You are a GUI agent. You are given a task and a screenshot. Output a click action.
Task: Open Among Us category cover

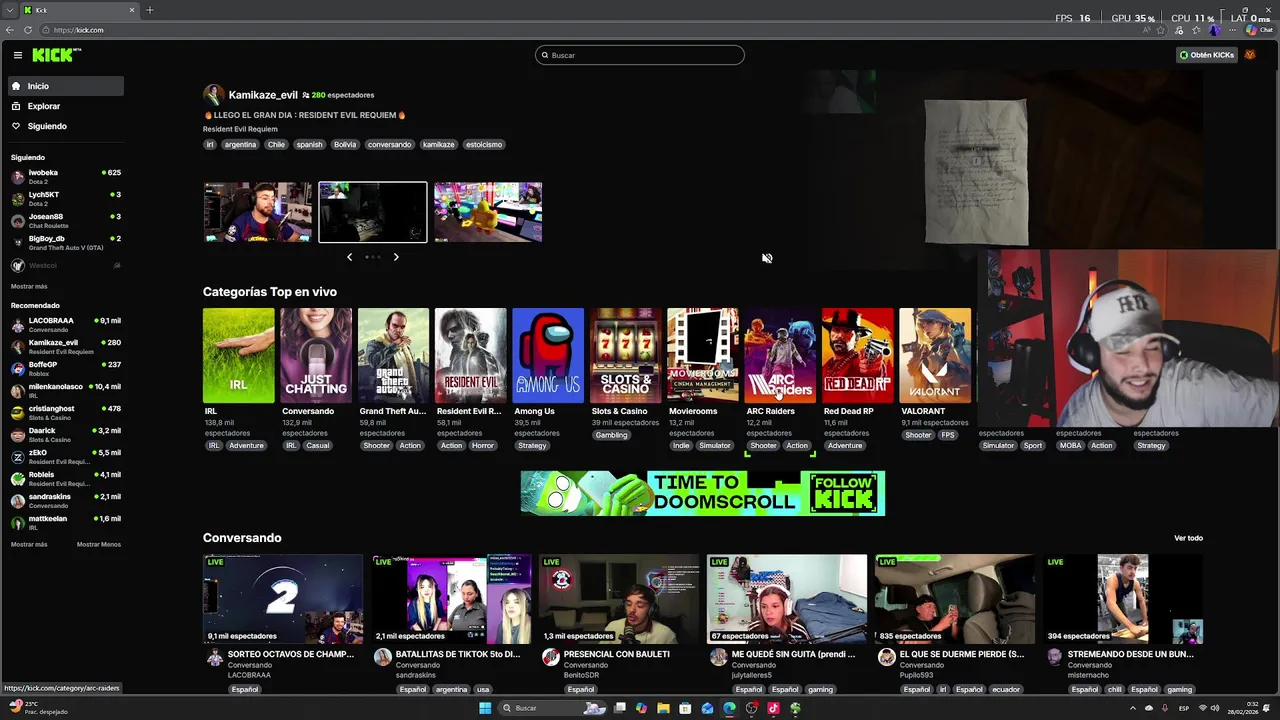548,355
